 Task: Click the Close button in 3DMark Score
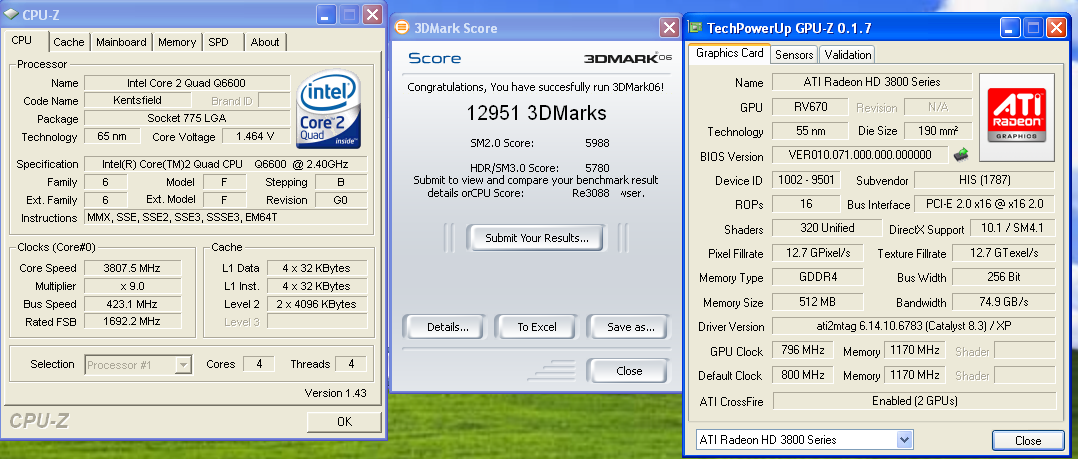[628, 371]
